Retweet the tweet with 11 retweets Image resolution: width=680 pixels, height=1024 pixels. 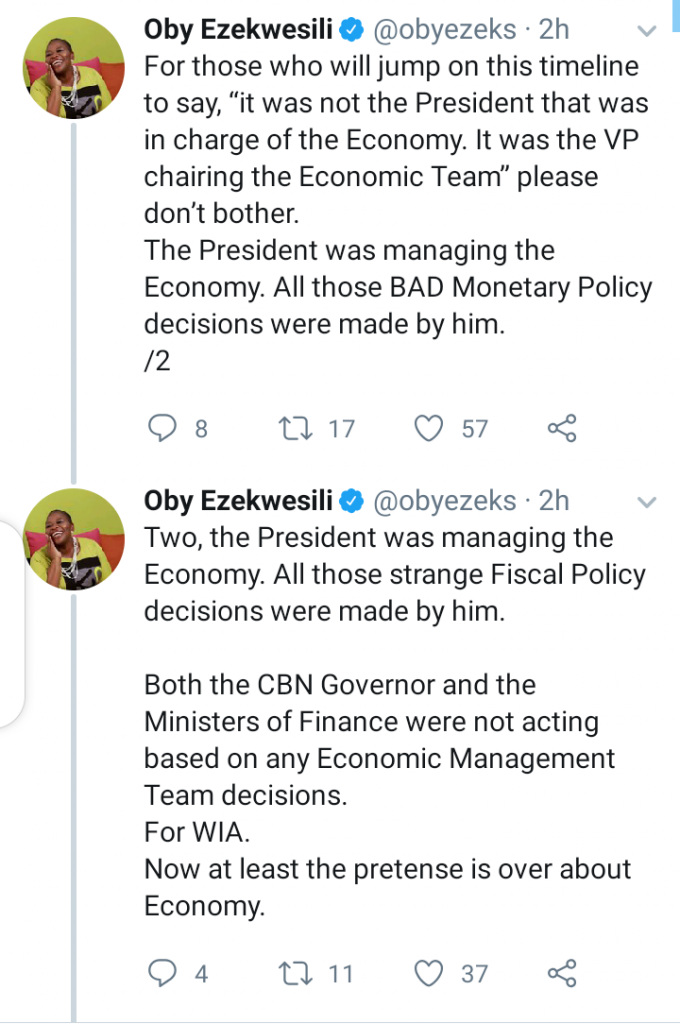click(298, 973)
